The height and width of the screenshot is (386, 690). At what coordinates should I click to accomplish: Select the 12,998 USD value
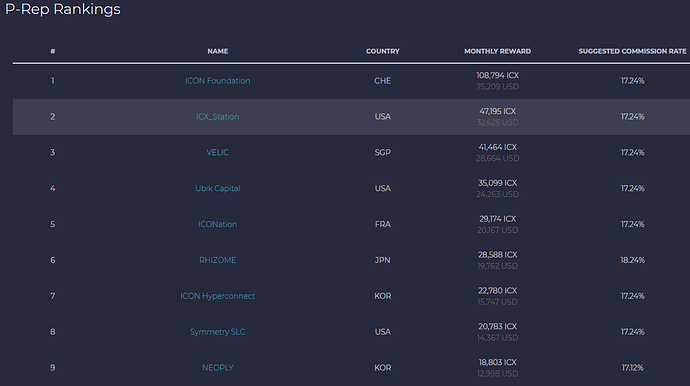[497, 374]
